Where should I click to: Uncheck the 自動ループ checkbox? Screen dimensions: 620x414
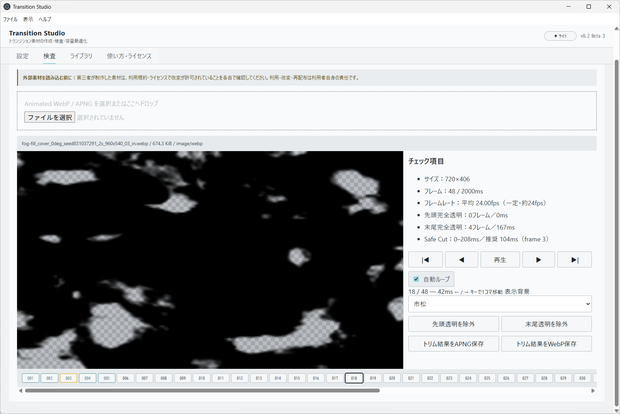coord(416,279)
